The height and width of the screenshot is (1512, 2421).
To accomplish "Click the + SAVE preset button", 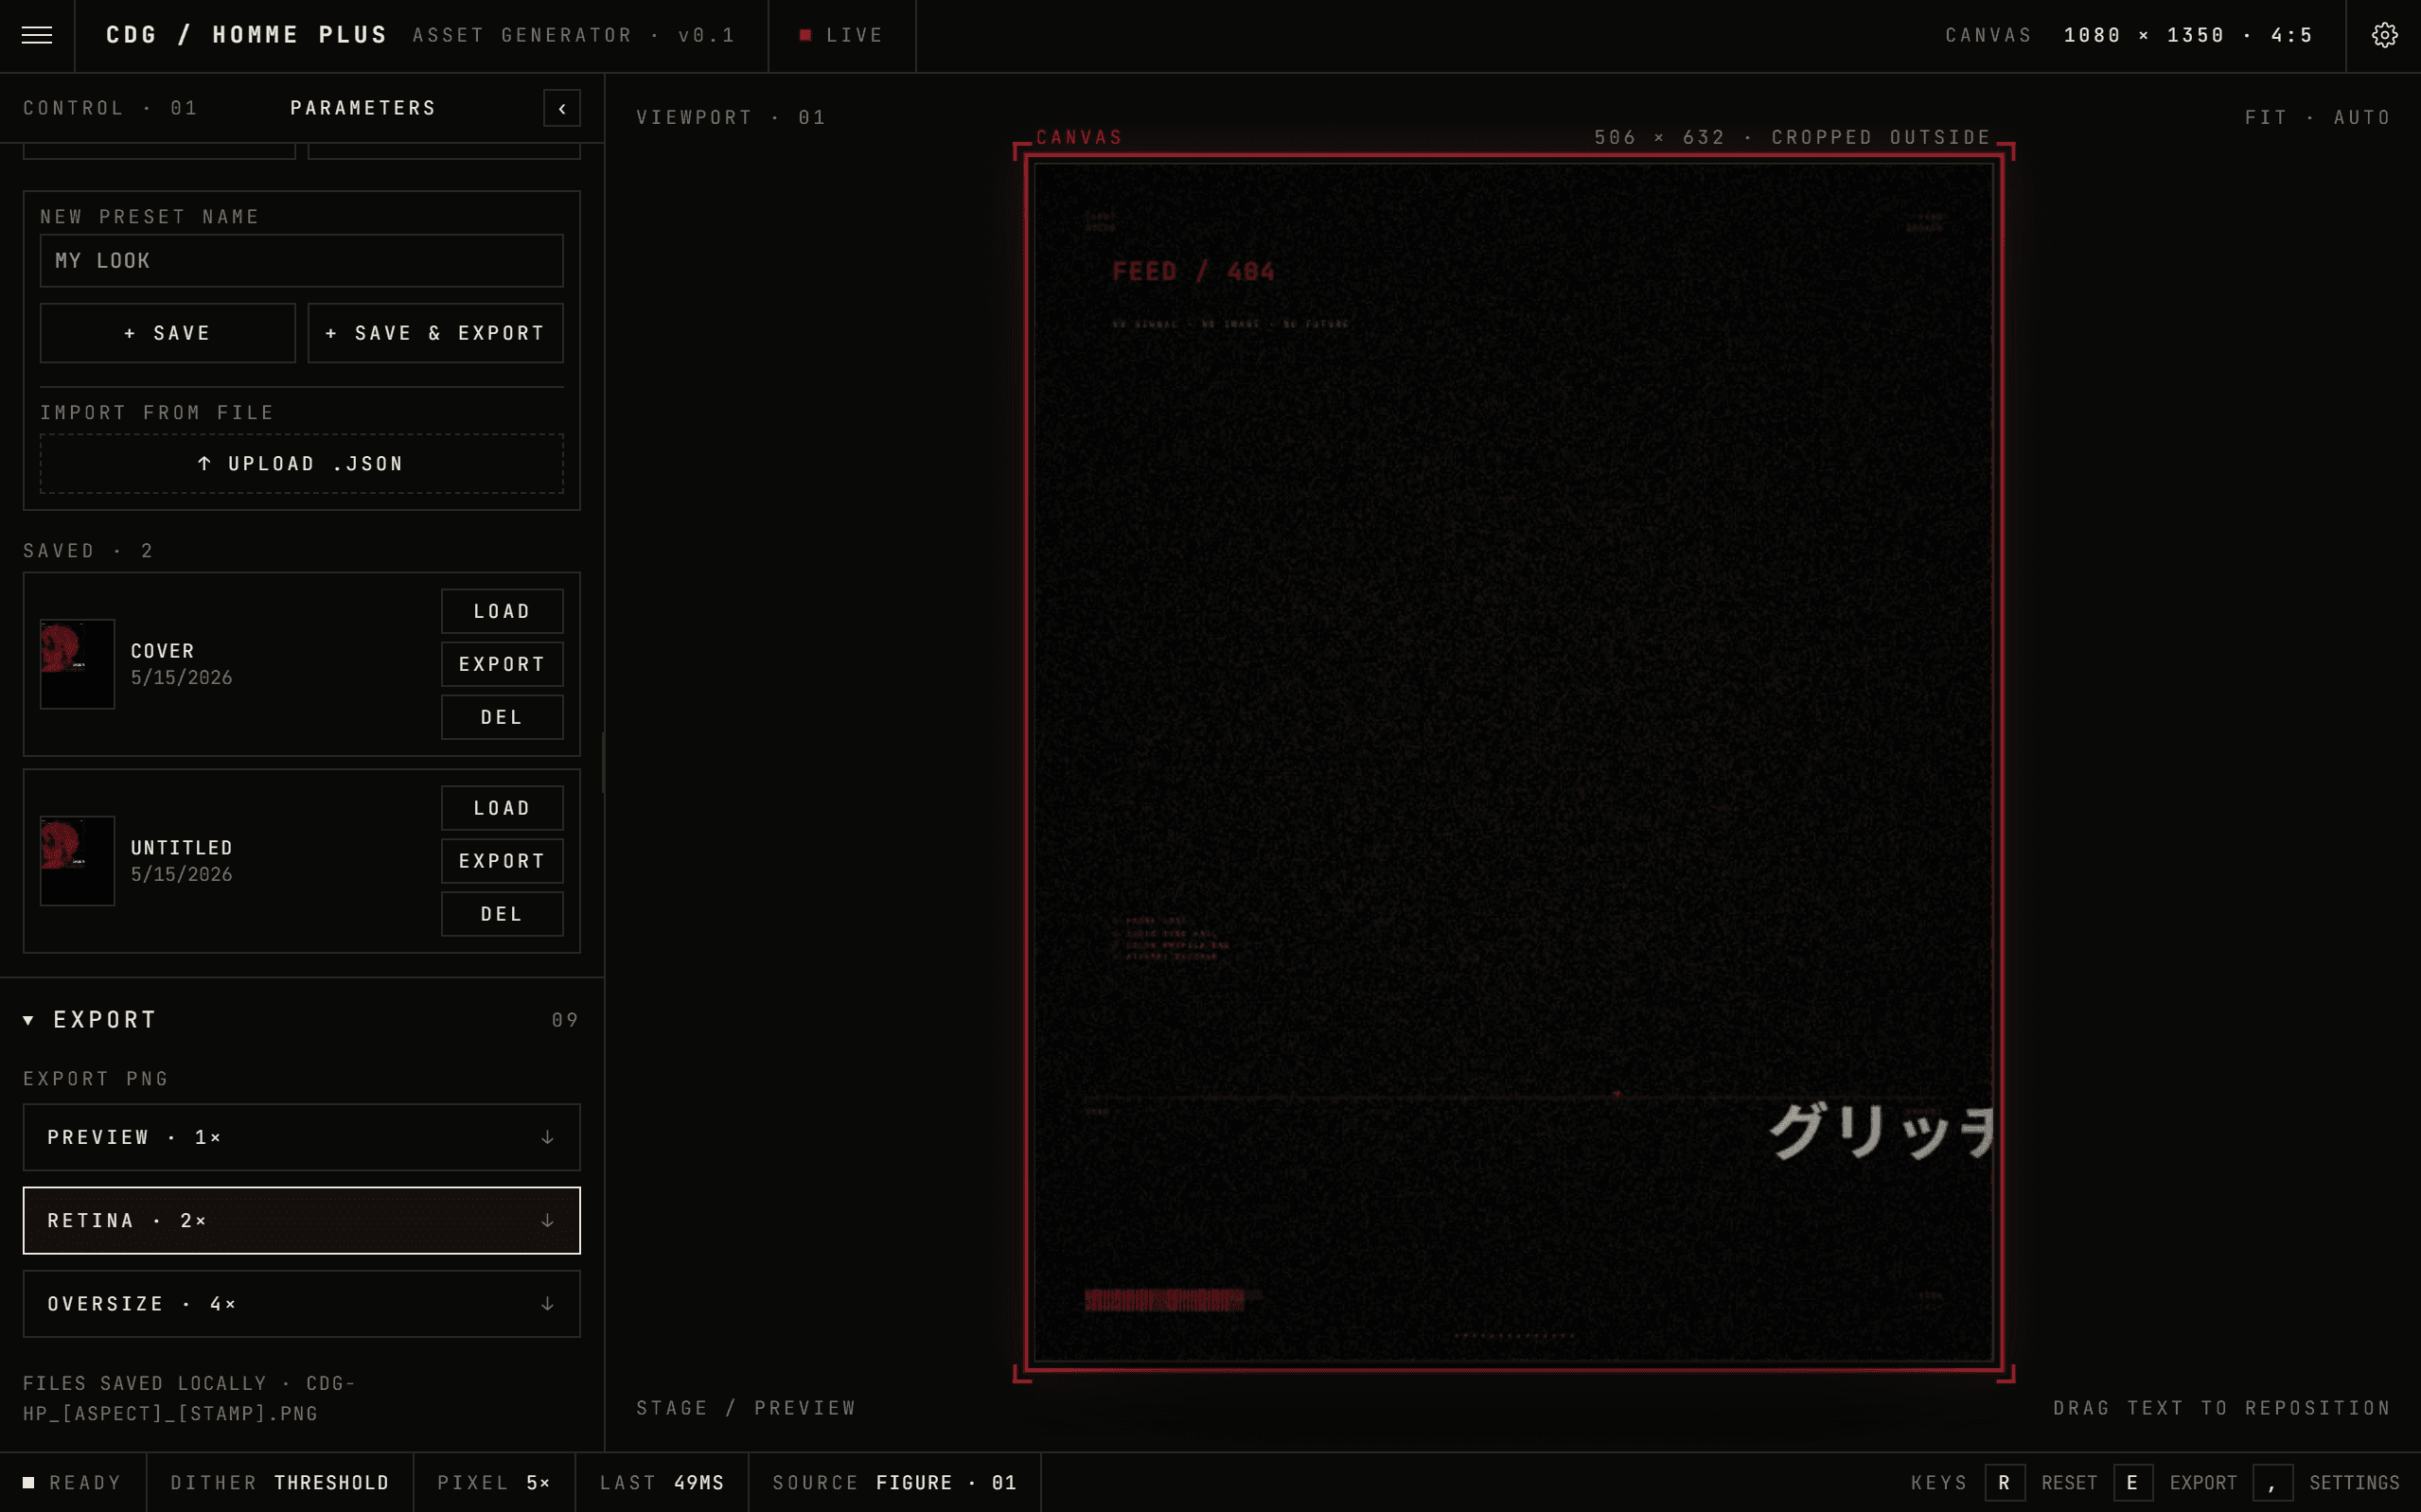I will [x=168, y=333].
